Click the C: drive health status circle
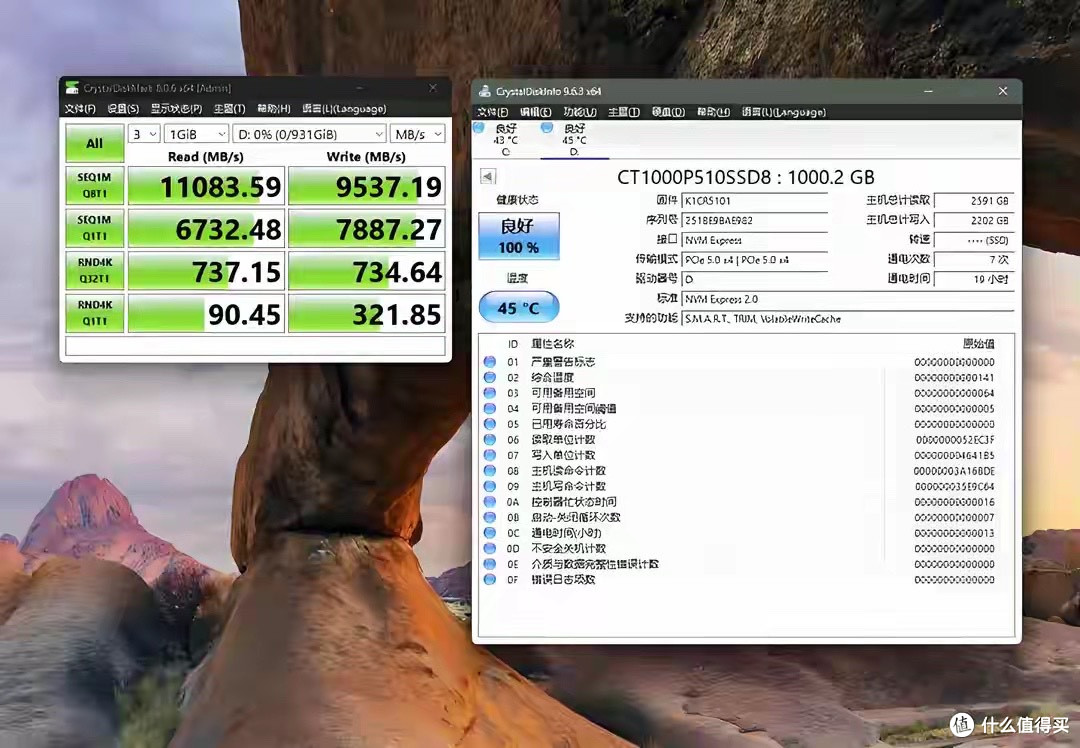 [479, 127]
